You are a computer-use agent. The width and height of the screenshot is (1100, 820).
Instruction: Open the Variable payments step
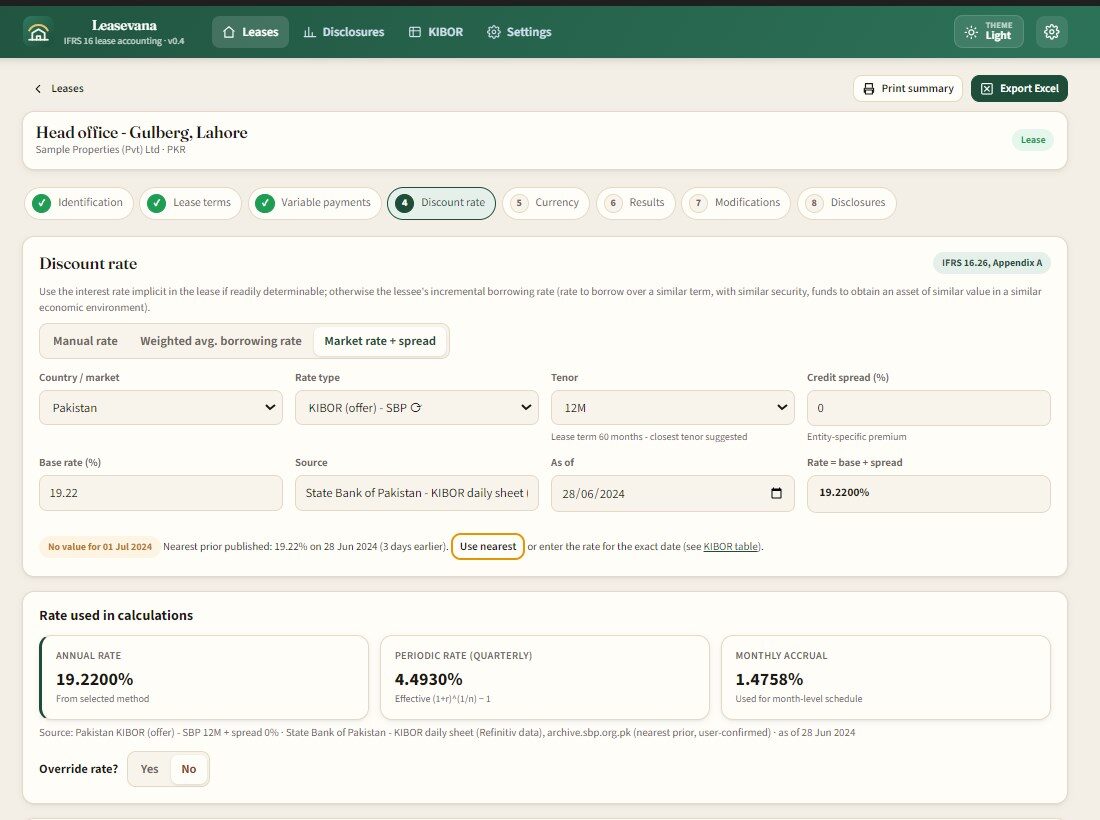[314, 203]
